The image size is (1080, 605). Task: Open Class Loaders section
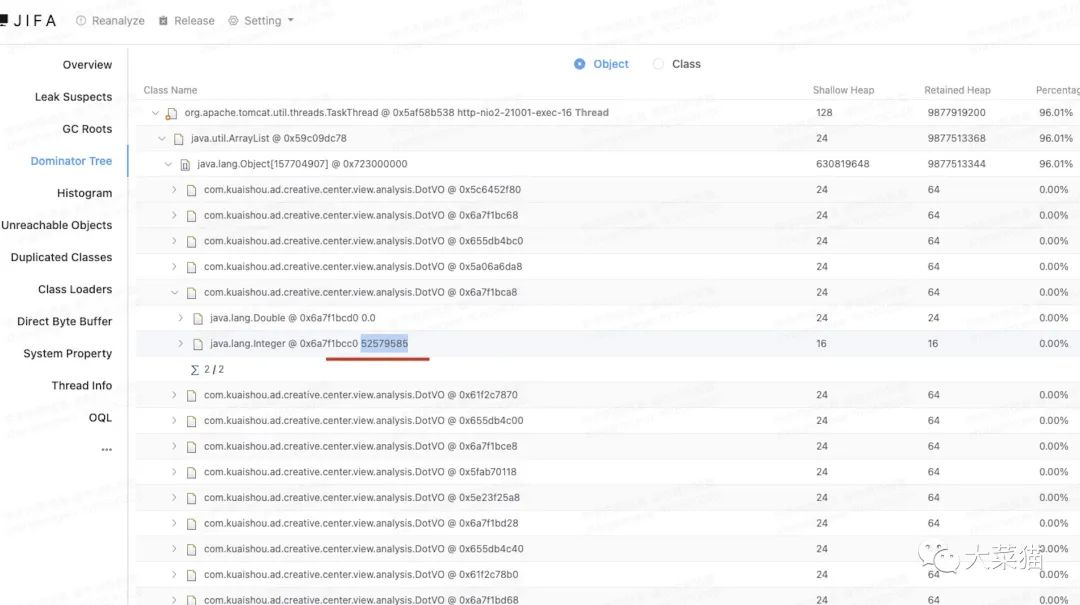(75, 289)
